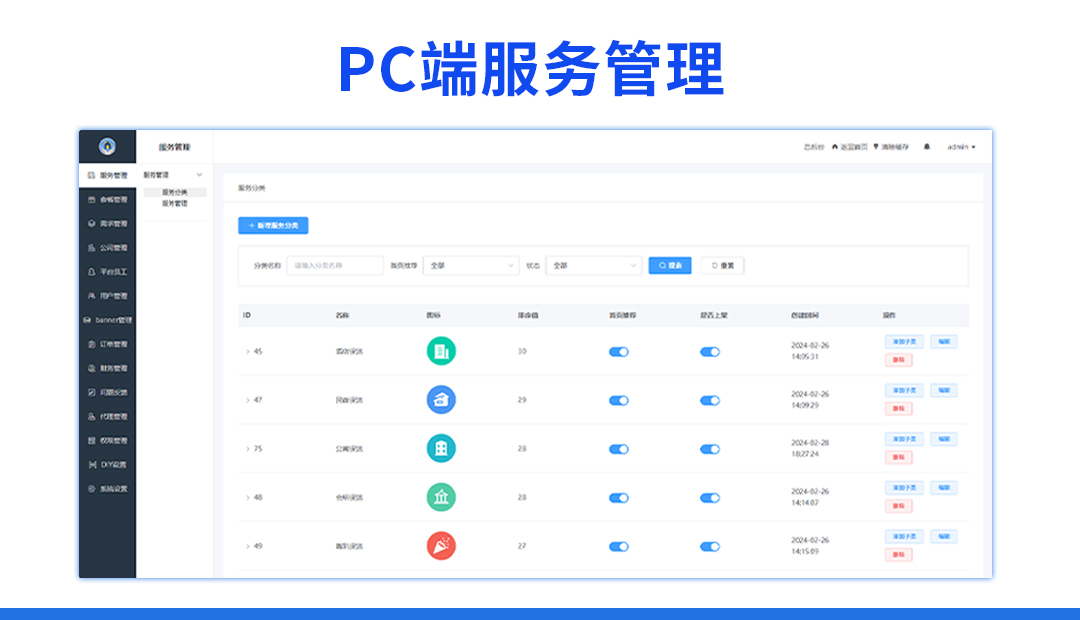
Task: Open the 状态 filter dropdown
Action: pos(593,266)
